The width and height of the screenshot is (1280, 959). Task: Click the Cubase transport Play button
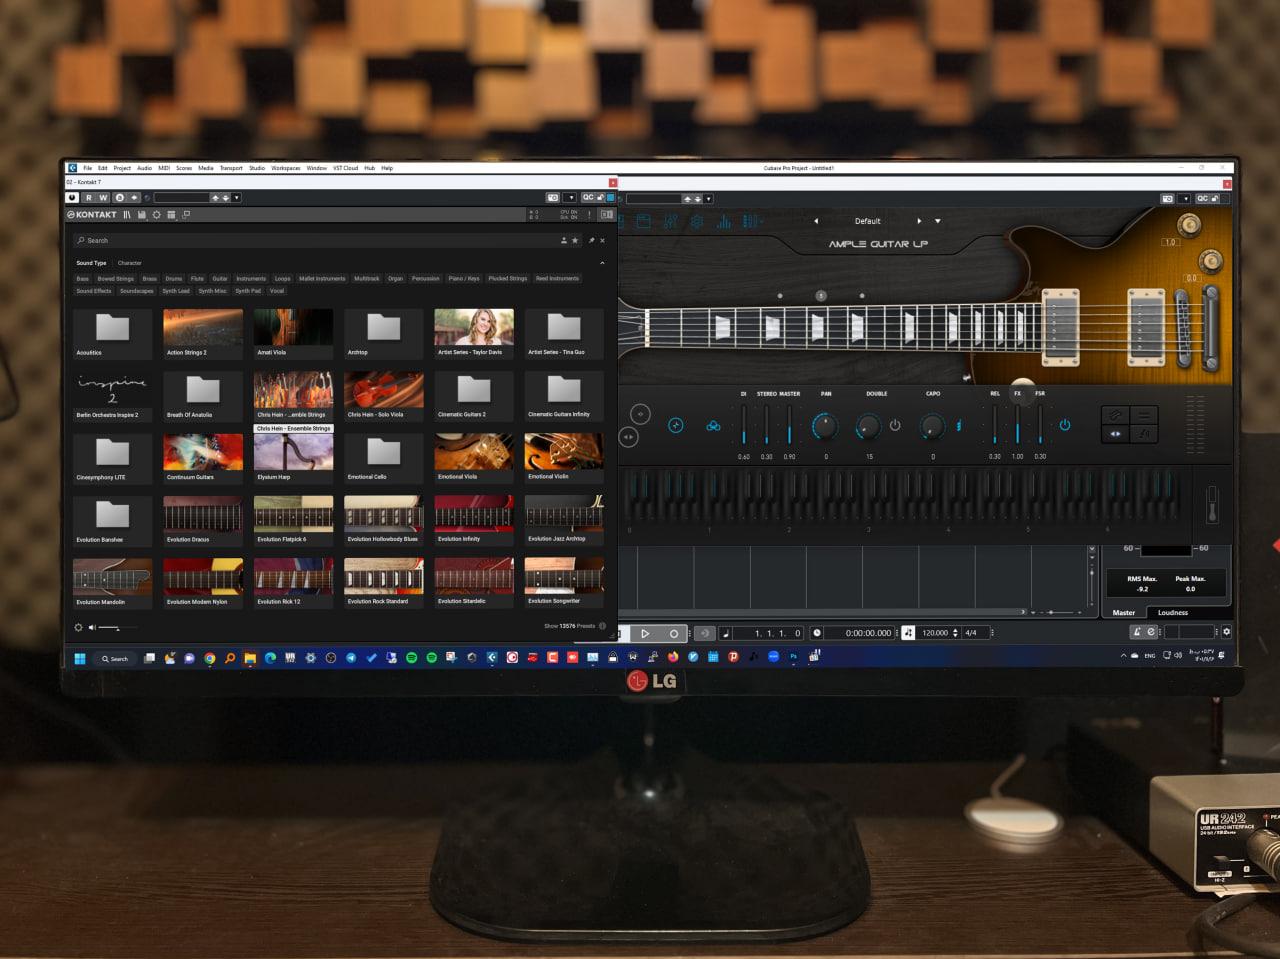point(645,633)
